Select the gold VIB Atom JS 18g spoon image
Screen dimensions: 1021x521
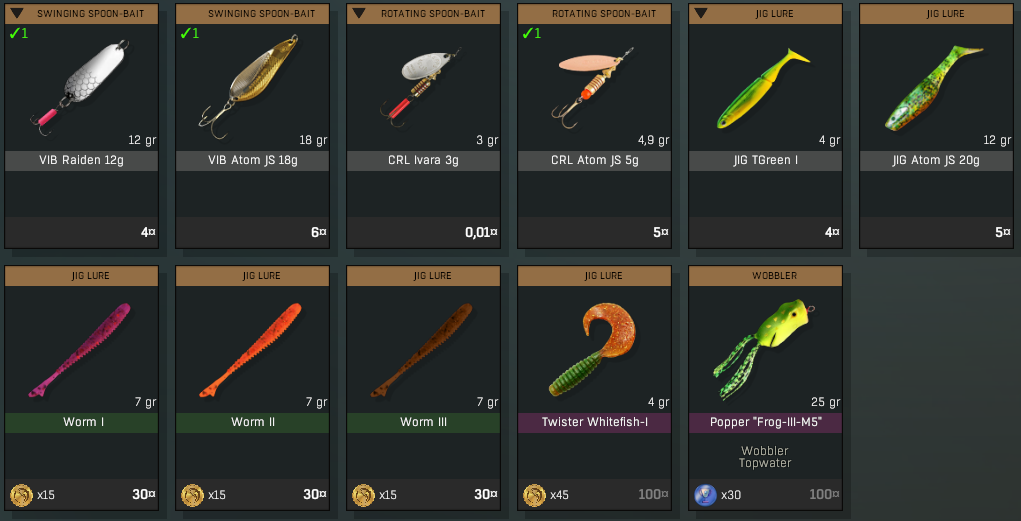coord(249,87)
